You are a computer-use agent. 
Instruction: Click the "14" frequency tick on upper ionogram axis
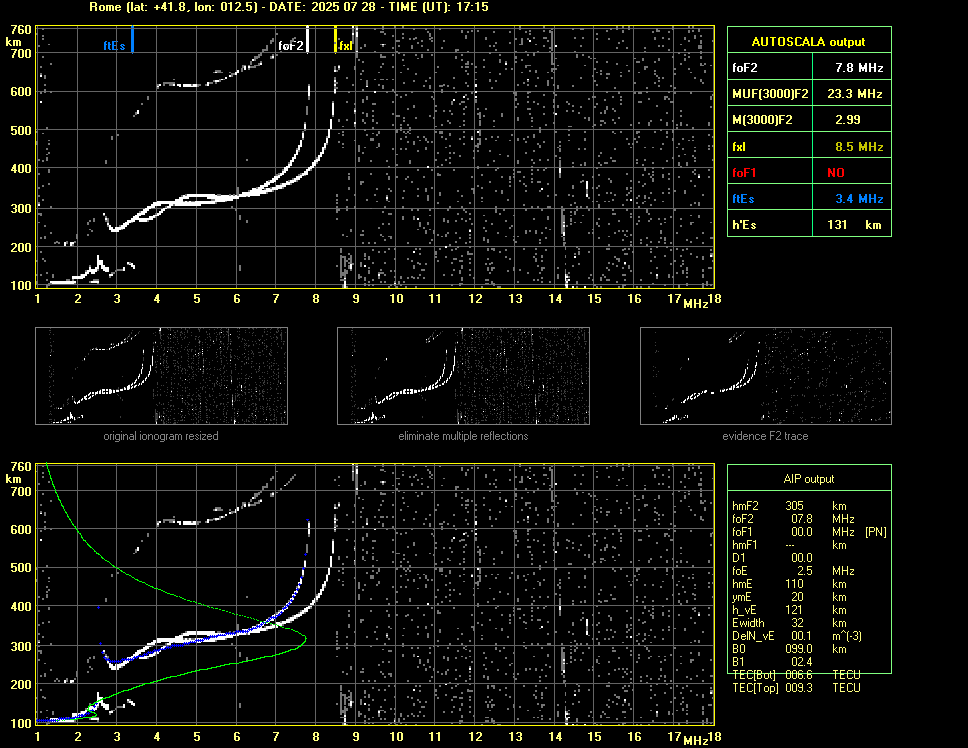555,299
